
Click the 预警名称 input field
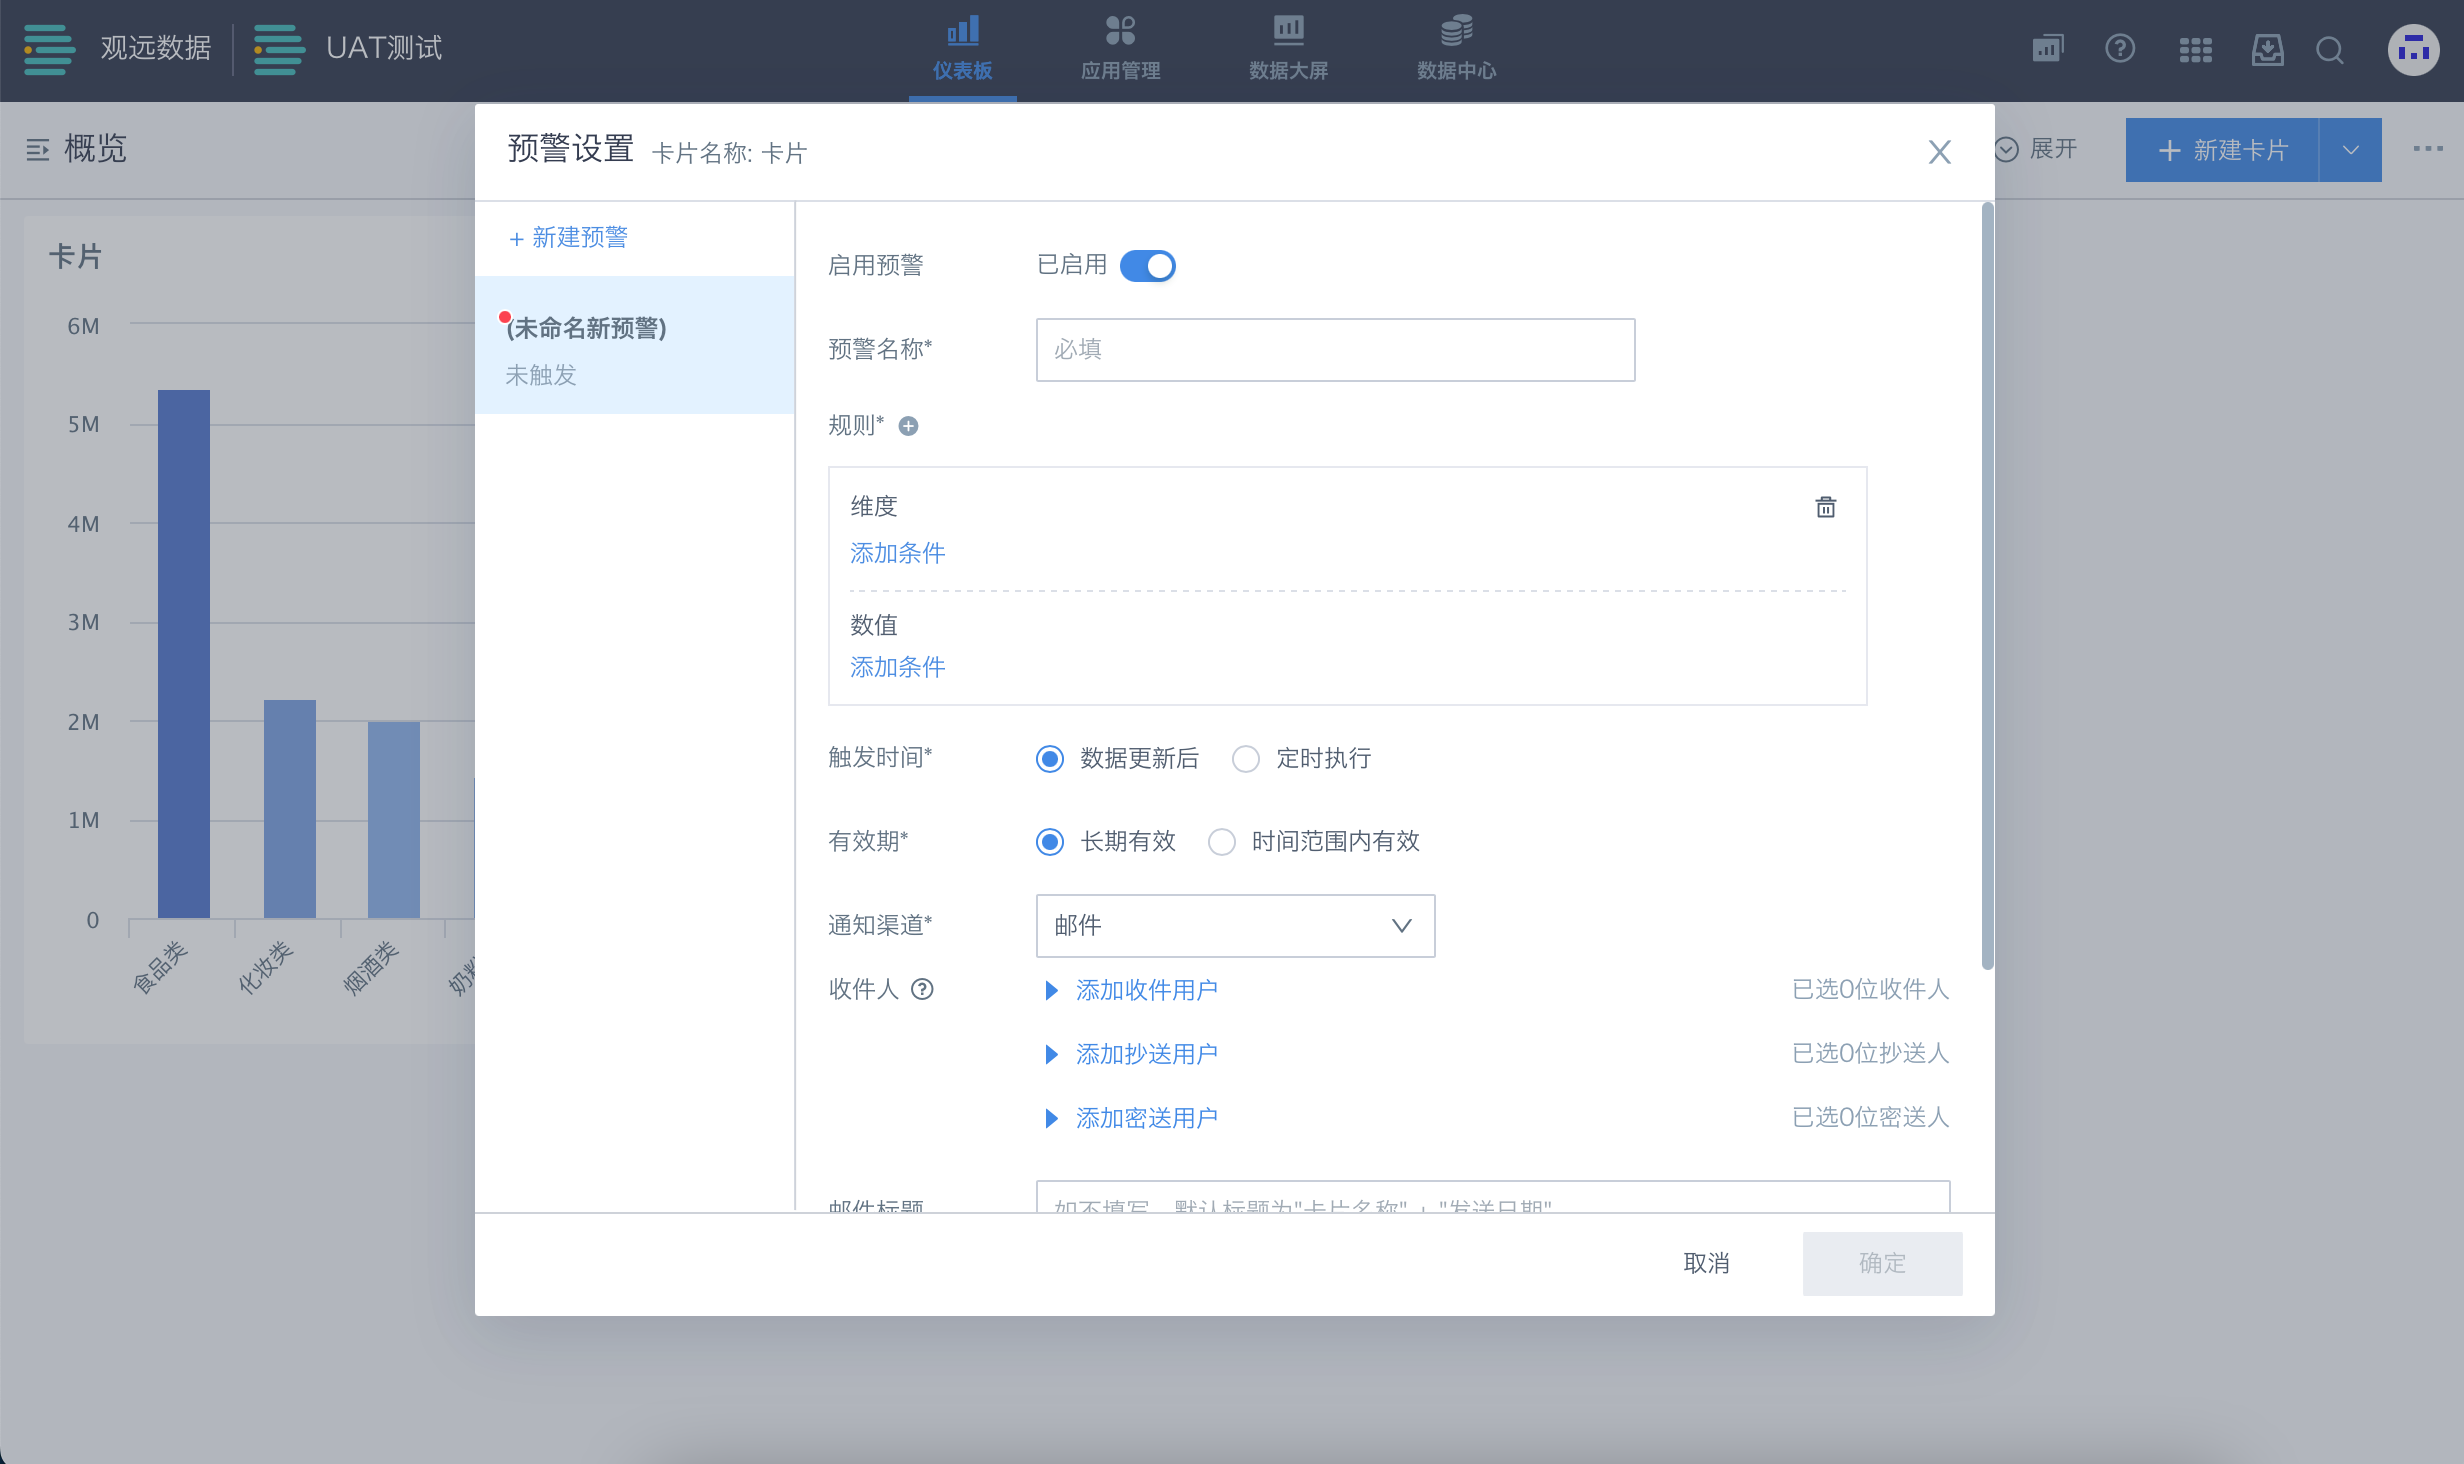click(x=1335, y=349)
